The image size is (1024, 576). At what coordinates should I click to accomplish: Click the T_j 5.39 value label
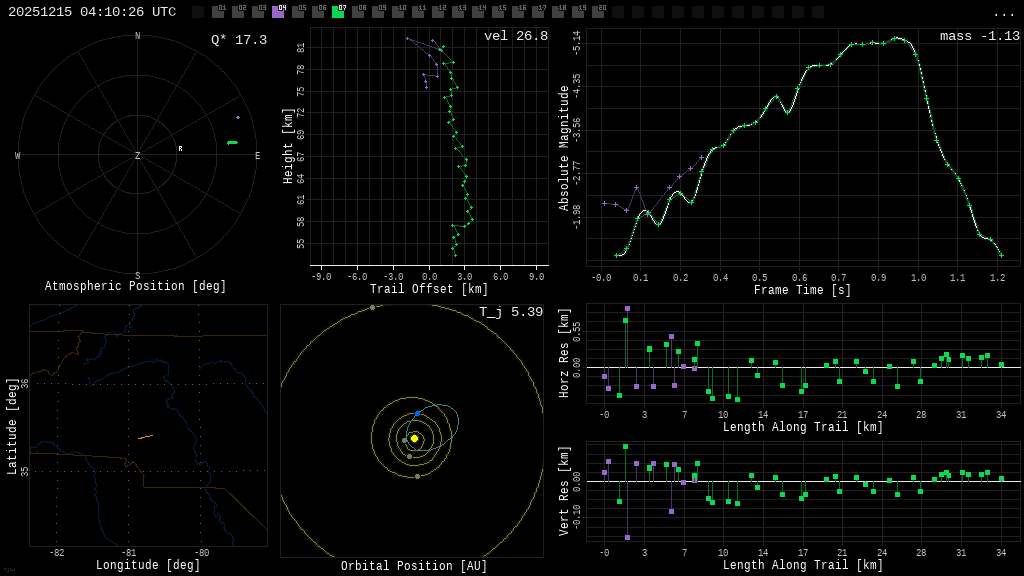(x=510, y=312)
